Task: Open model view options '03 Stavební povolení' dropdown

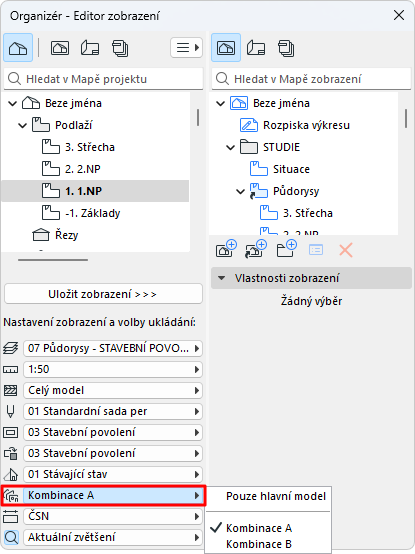Action: pos(113,432)
